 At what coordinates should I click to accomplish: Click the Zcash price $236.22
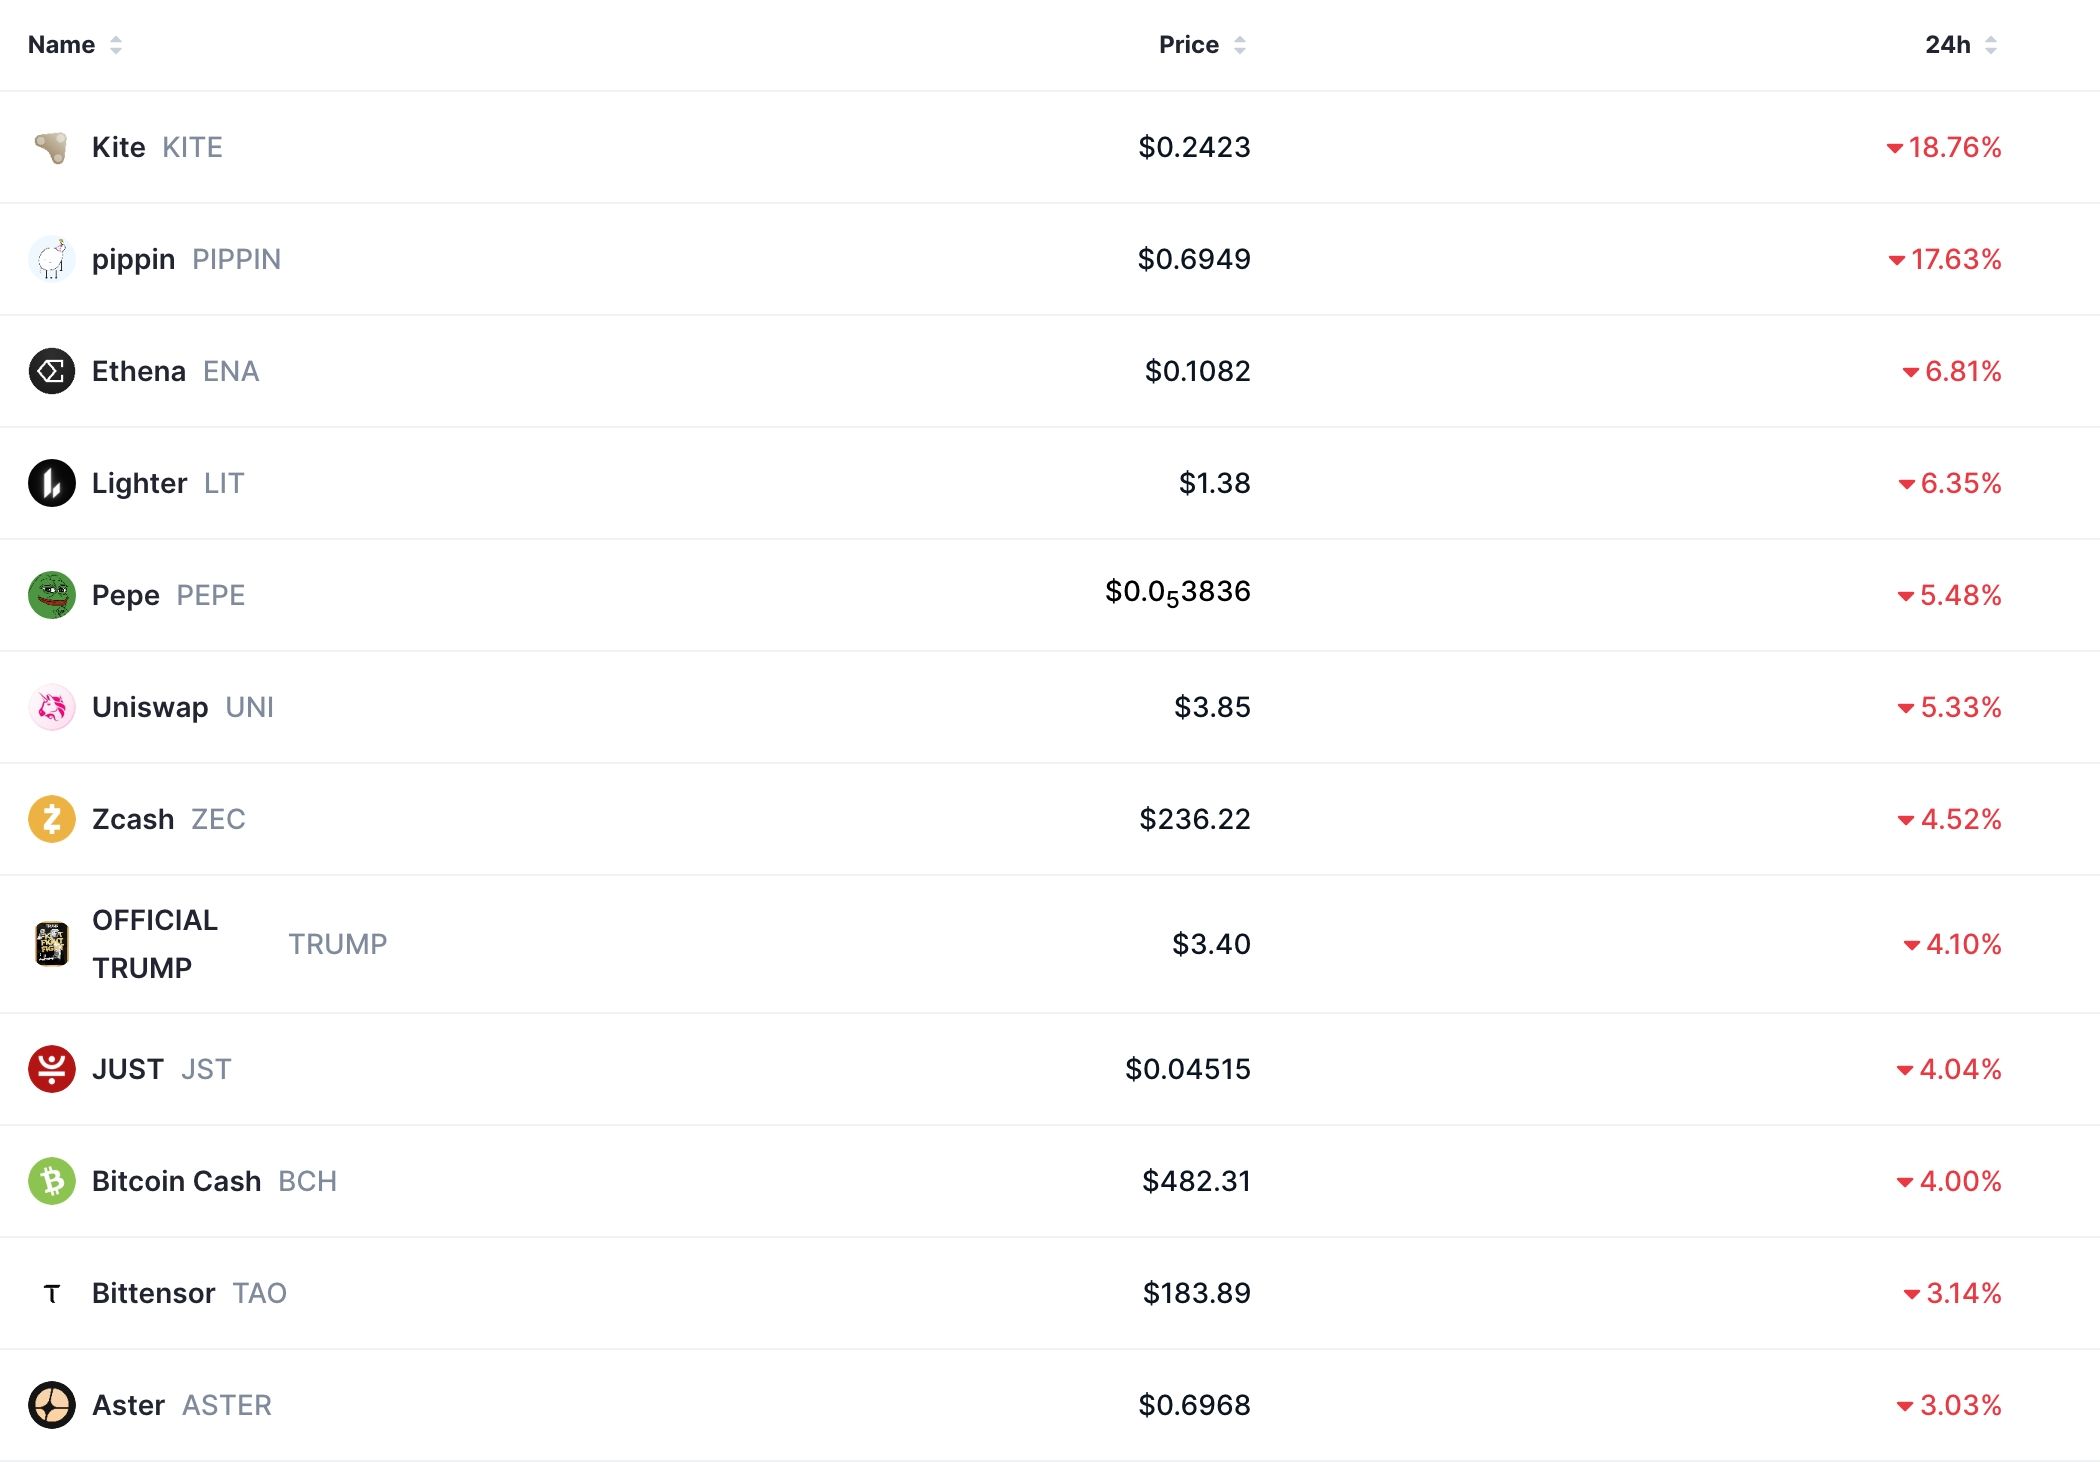(x=1194, y=819)
